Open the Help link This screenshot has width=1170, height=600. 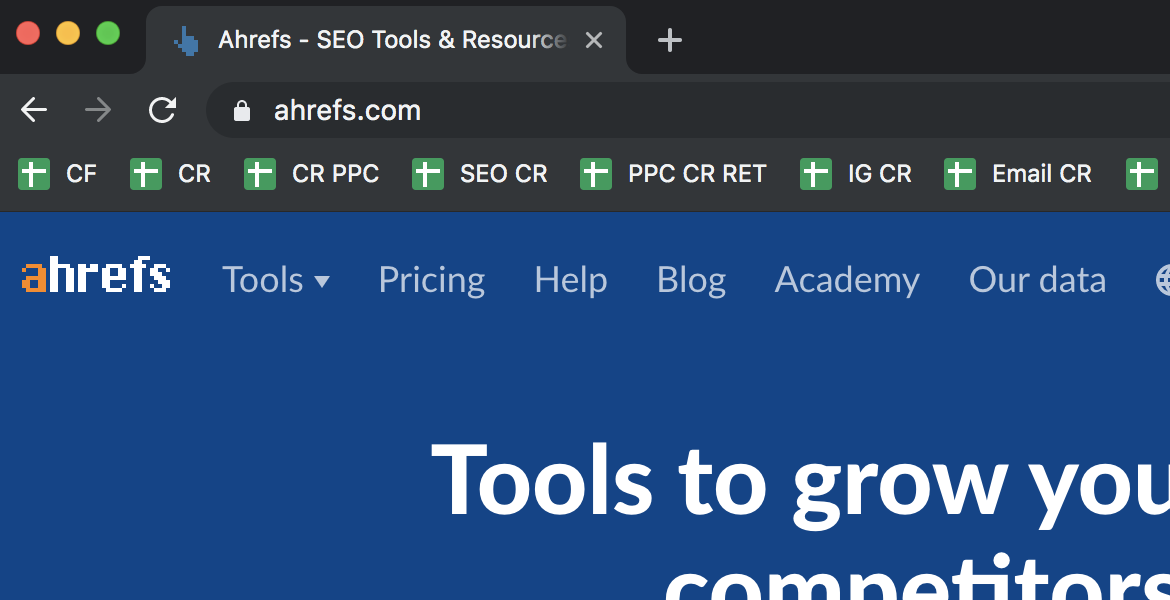pyautogui.click(x=570, y=280)
